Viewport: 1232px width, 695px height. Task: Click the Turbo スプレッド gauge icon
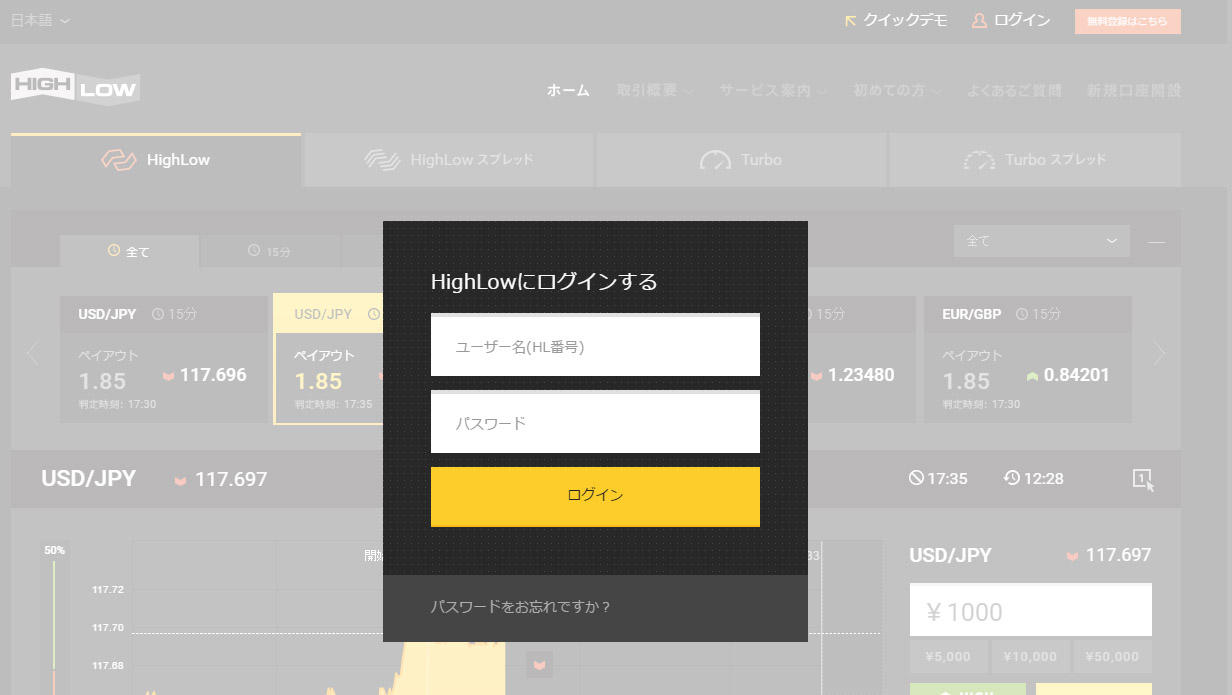click(x=979, y=160)
